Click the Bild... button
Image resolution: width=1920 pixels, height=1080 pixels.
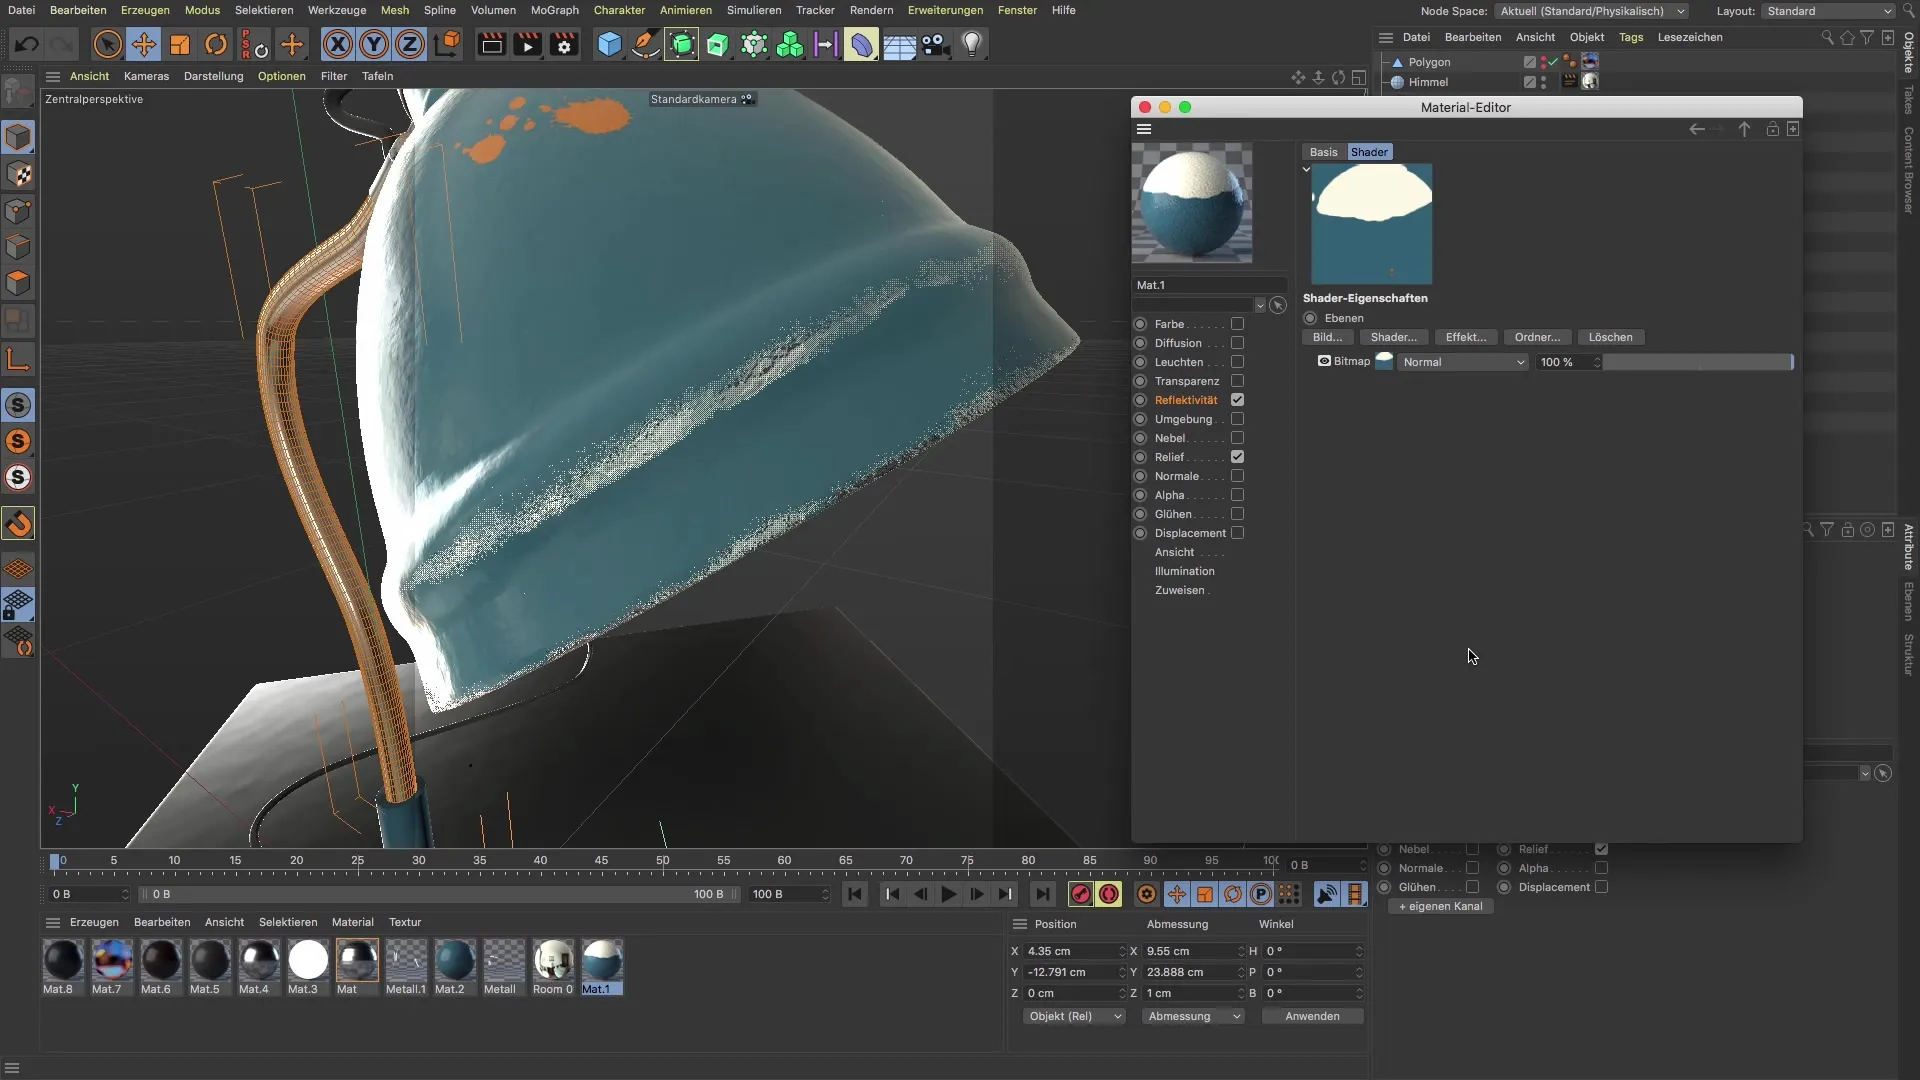(x=1328, y=337)
